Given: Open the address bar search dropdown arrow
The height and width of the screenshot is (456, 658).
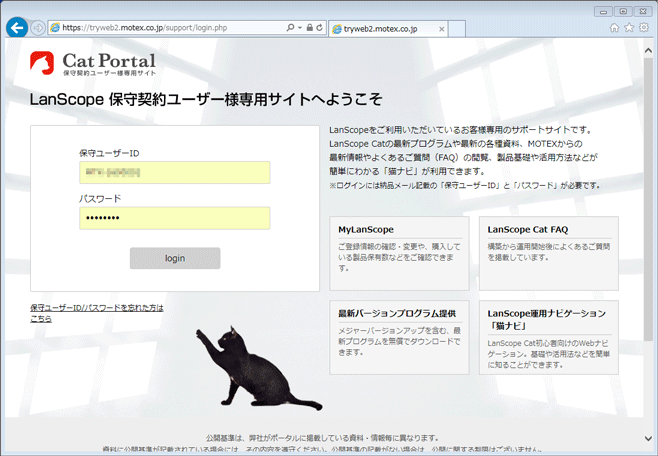Looking at the screenshot, I should point(300,28).
